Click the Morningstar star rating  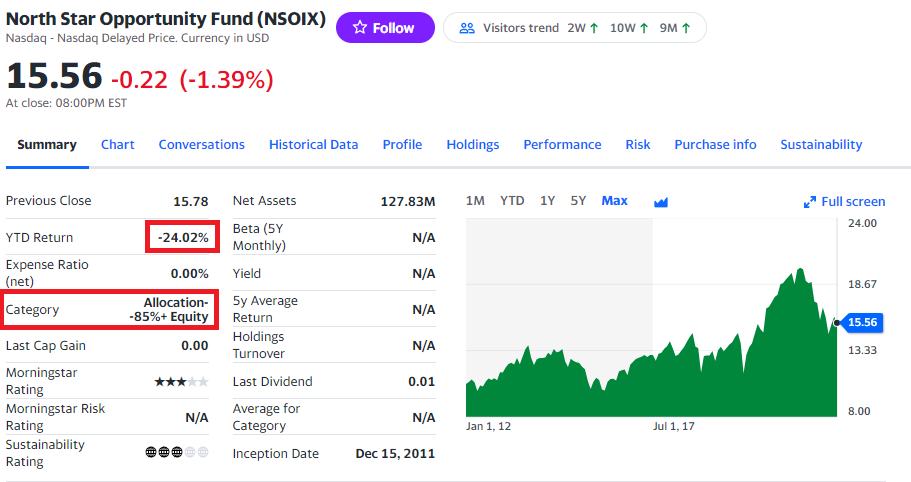click(x=181, y=382)
